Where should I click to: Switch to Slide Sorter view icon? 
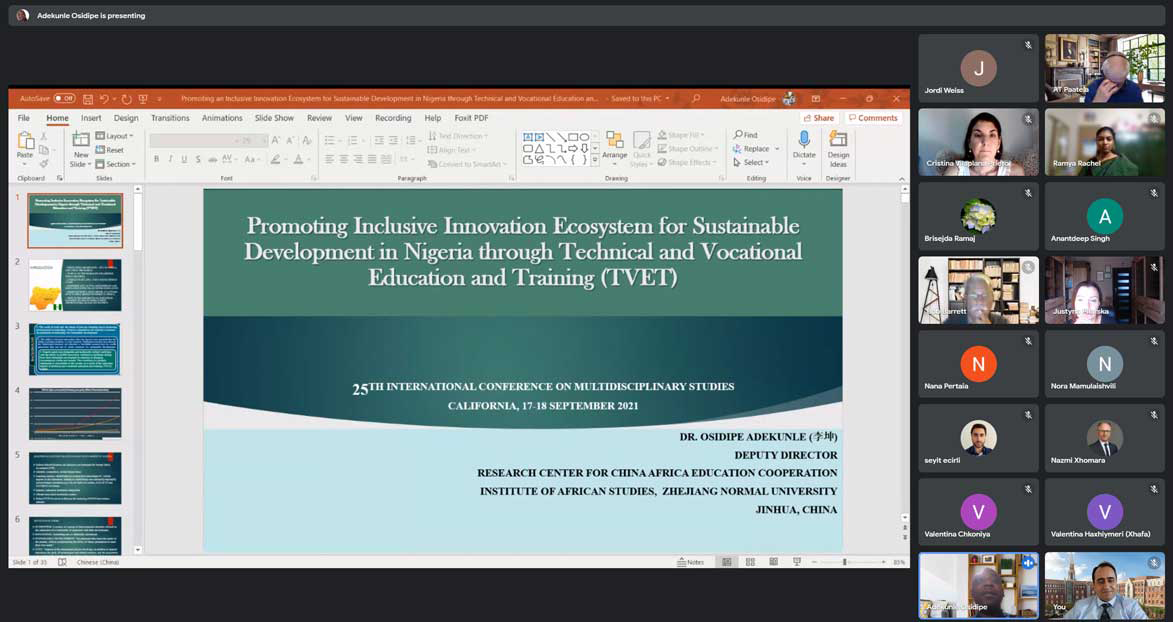tap(750, 562)
